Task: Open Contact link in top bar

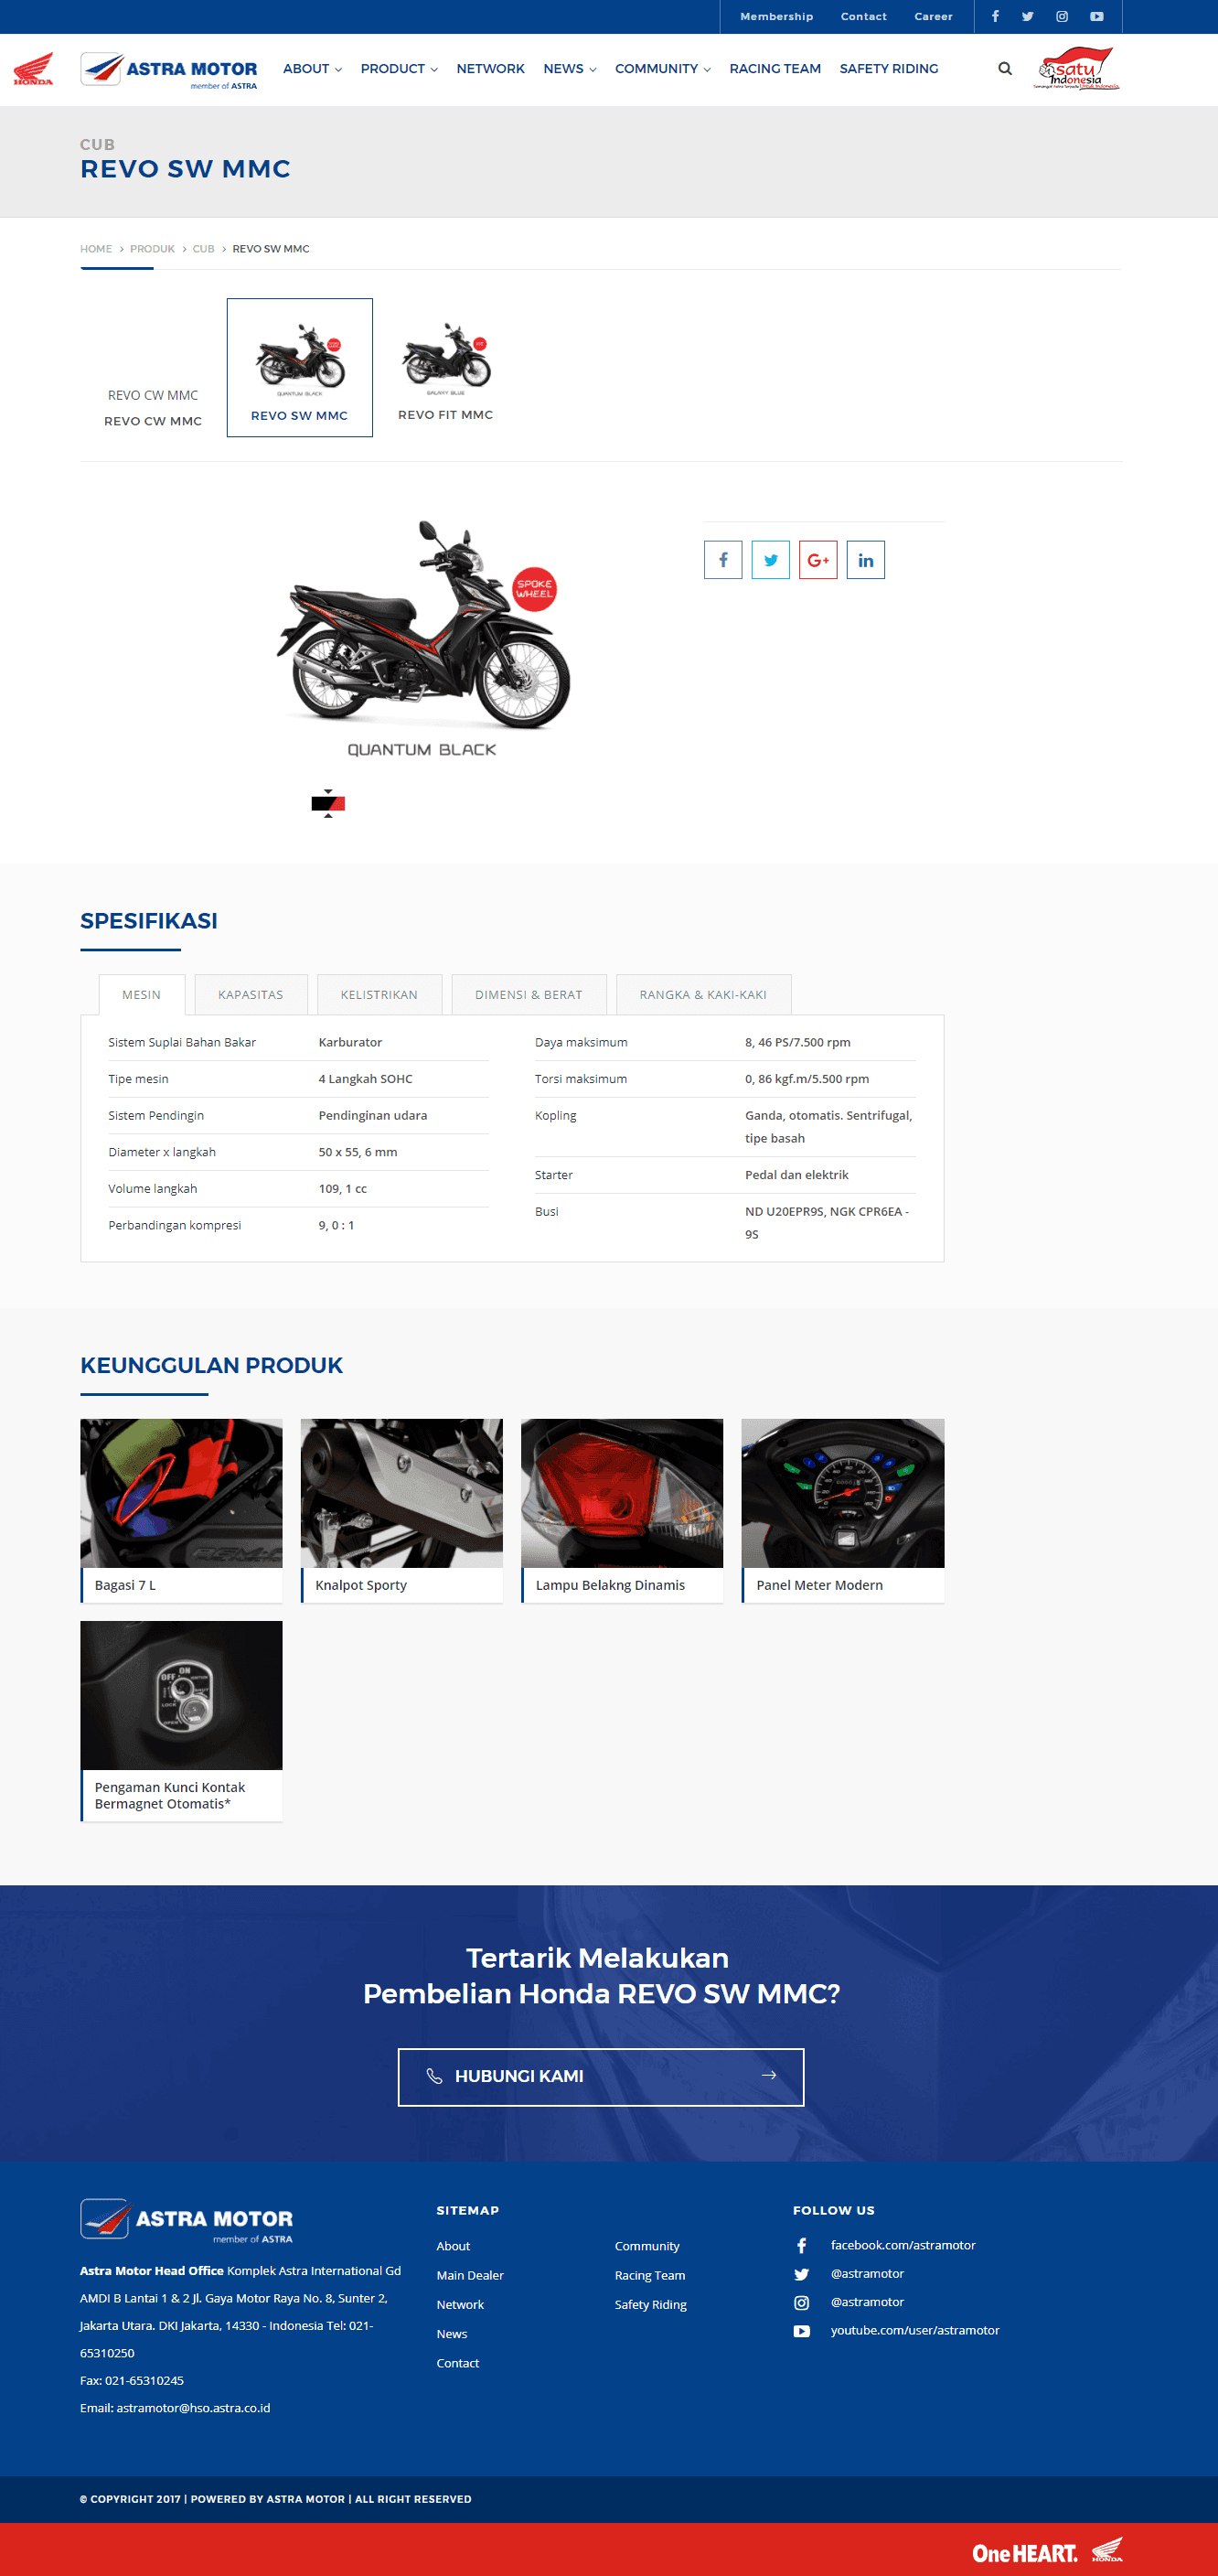Action: [x=863, y=16]
